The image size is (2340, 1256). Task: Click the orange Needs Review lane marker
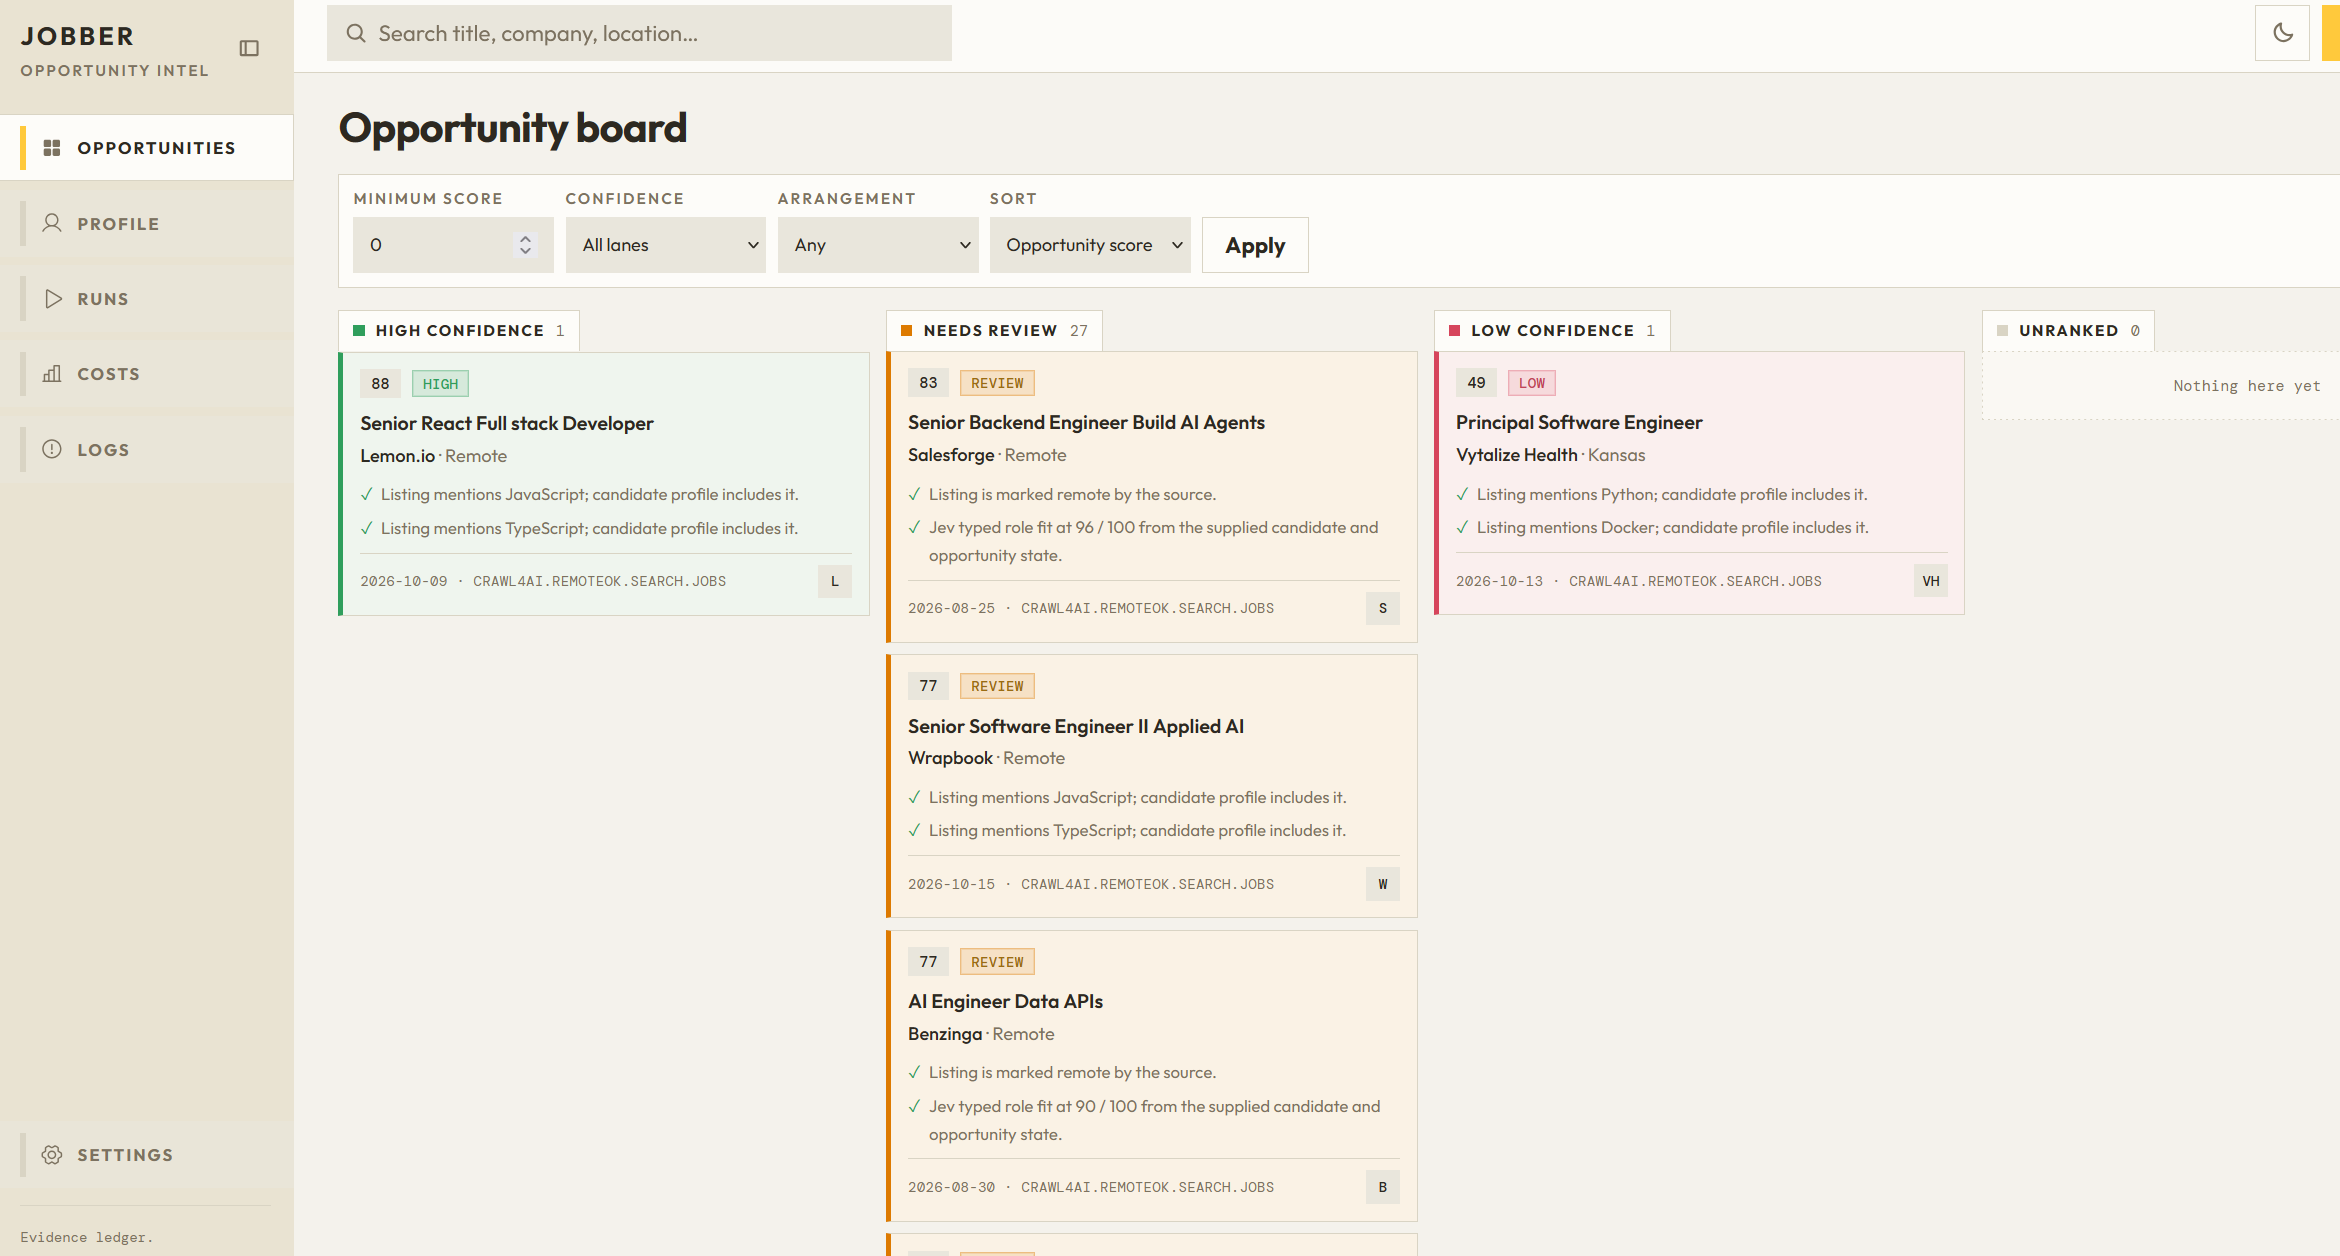coord(907,331)
